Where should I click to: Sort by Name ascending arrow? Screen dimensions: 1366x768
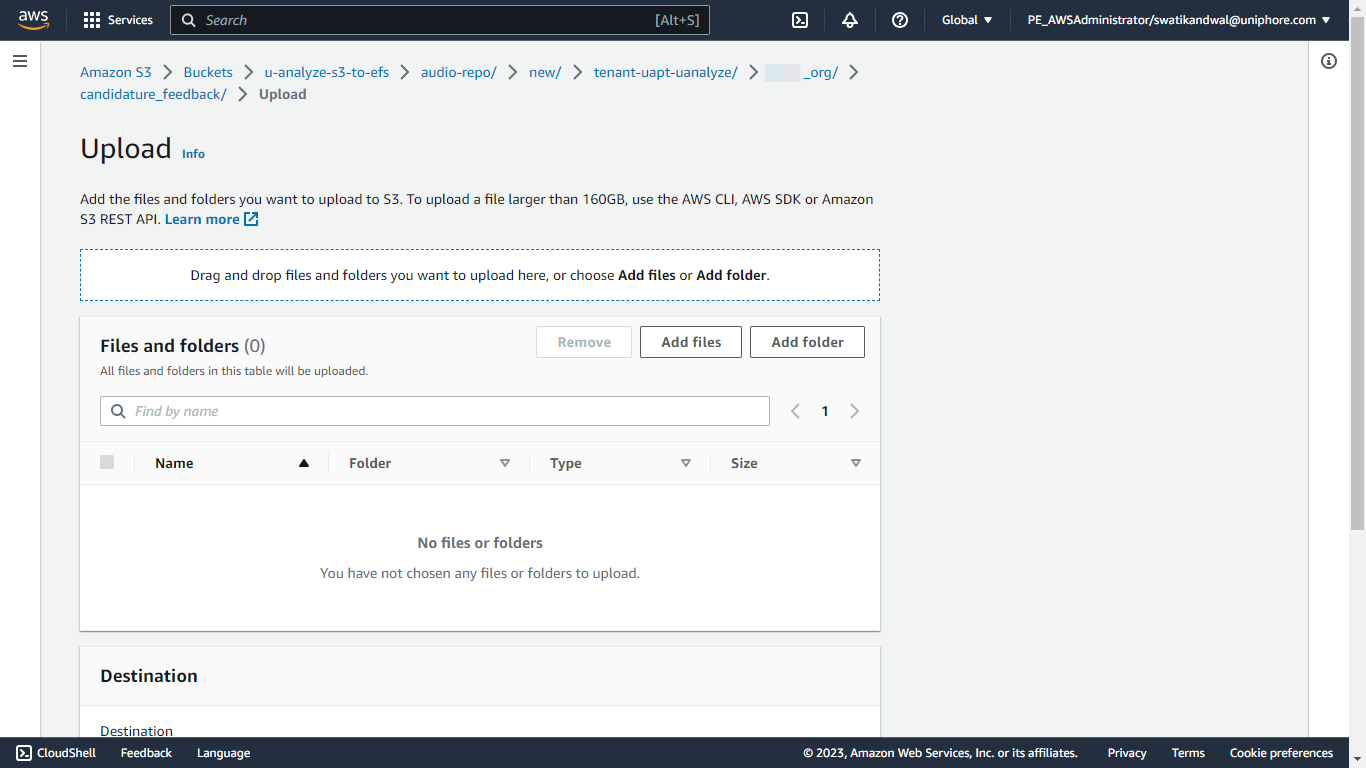tap(304, 463)
